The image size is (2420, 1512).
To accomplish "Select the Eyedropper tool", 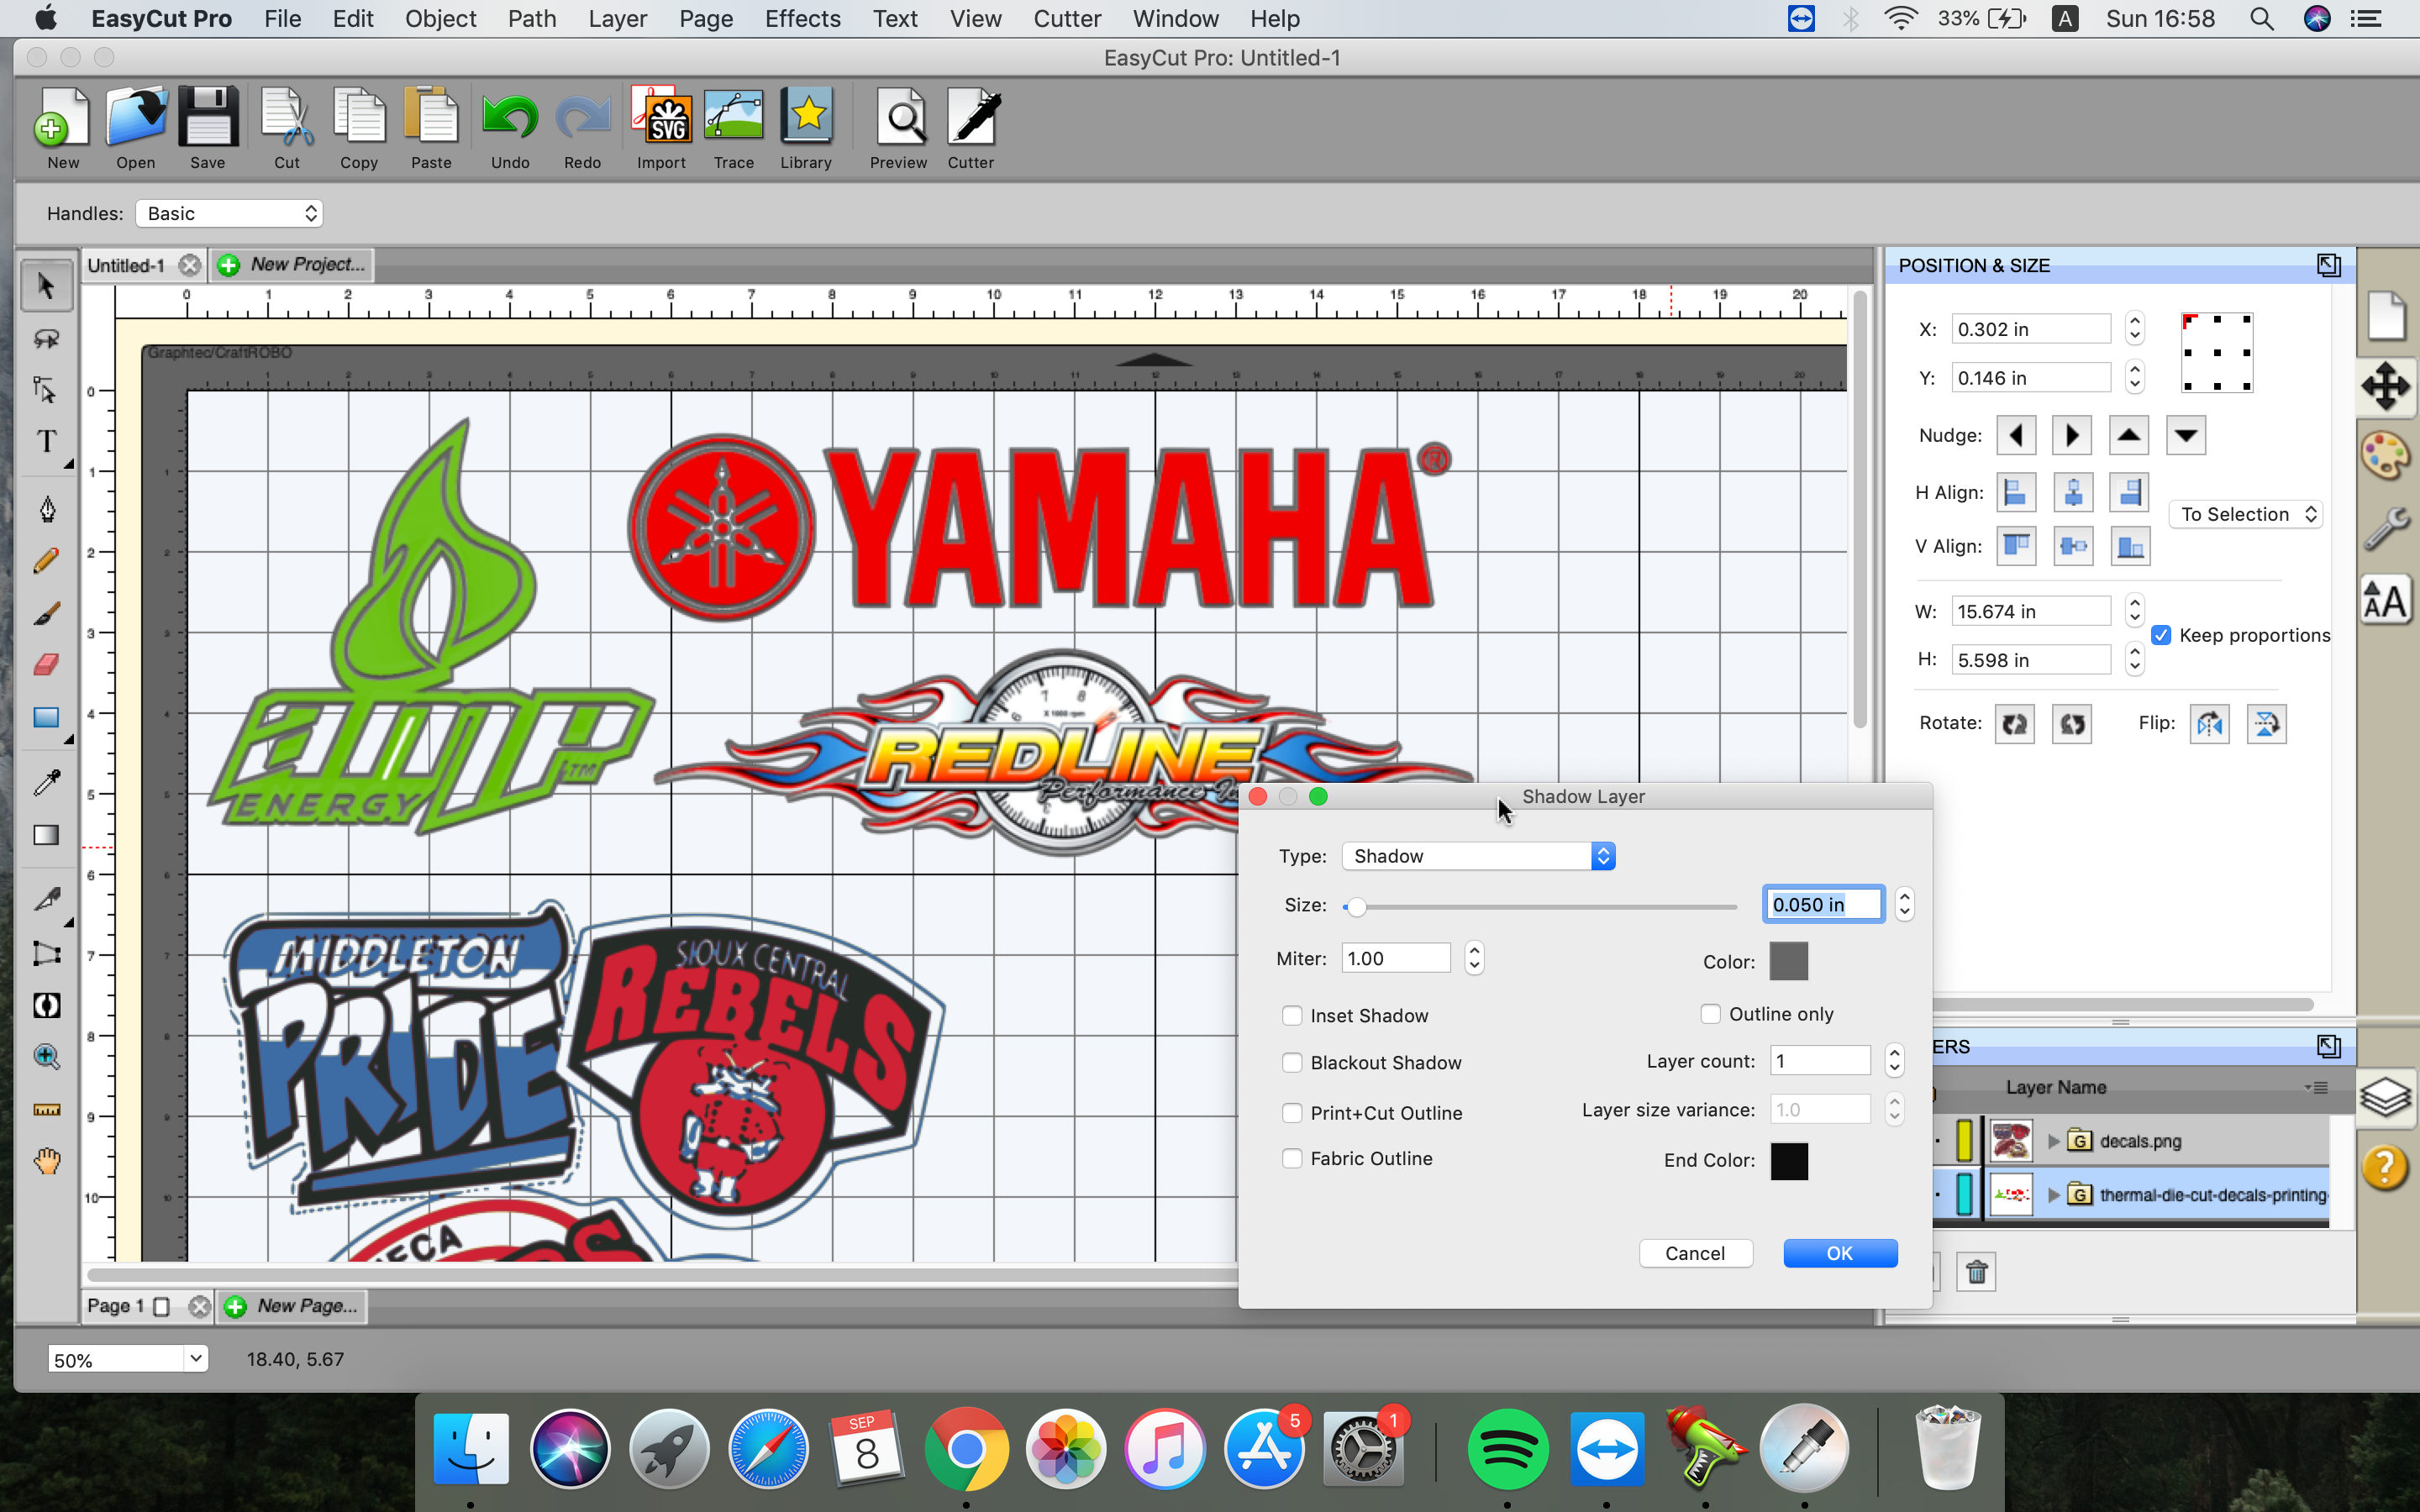I will pyautogui.click(x=46, y=783).
